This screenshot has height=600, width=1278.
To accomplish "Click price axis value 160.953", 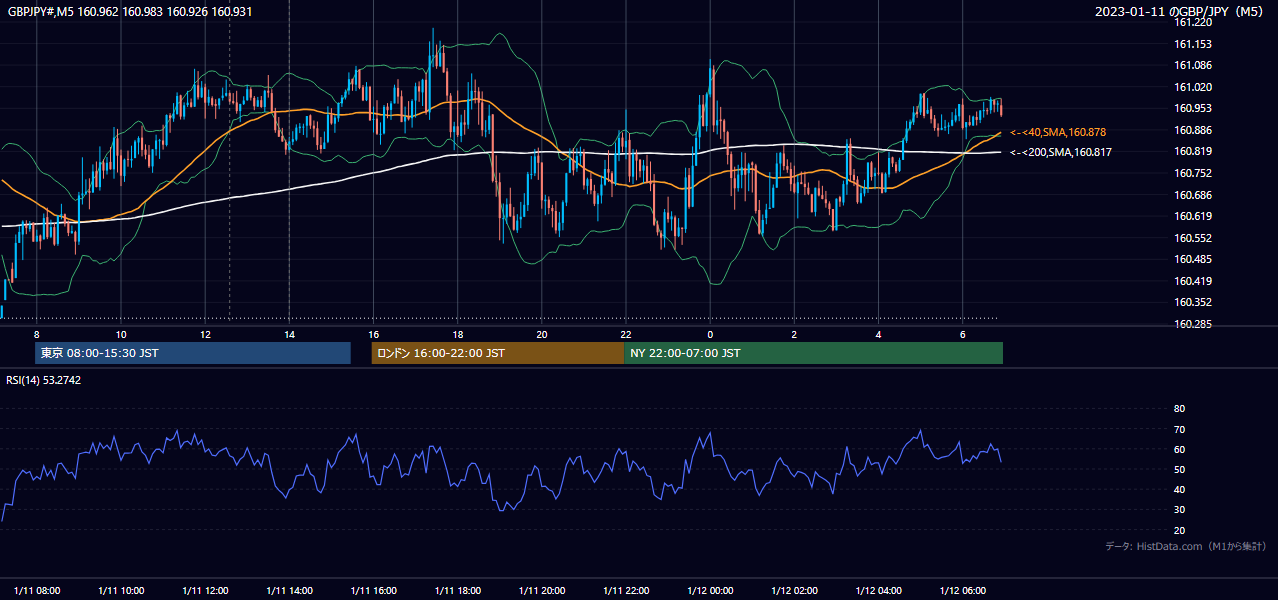I will [x=1192, y=108].
